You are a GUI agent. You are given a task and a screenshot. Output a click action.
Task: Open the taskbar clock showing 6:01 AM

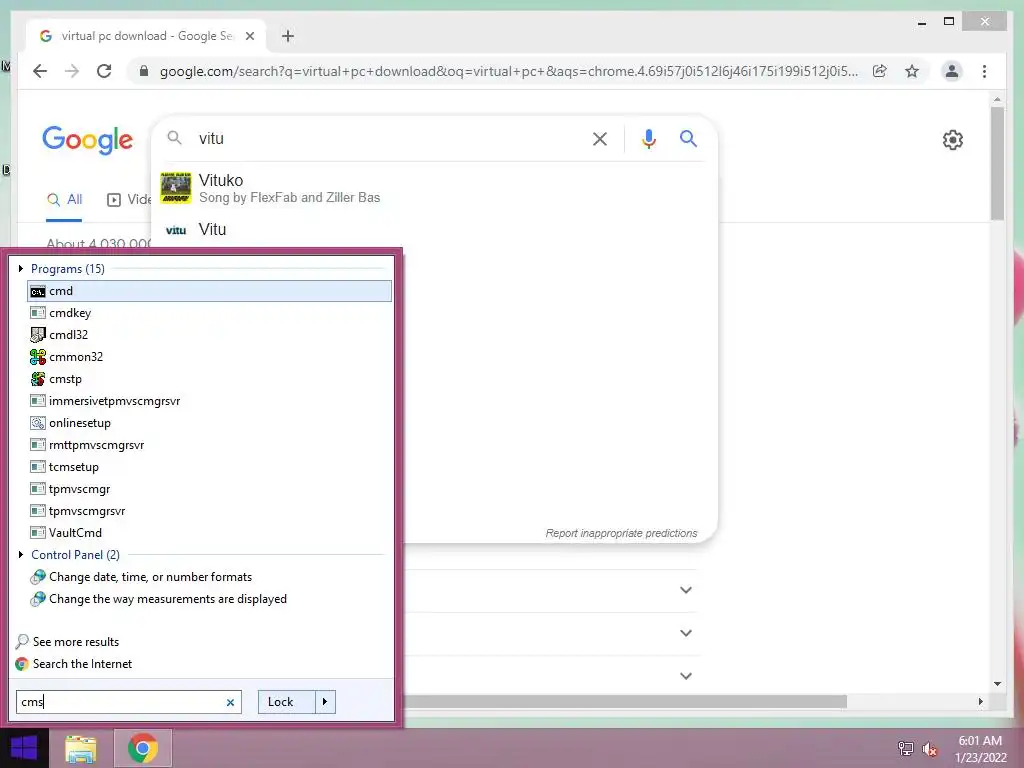[980, 749]
